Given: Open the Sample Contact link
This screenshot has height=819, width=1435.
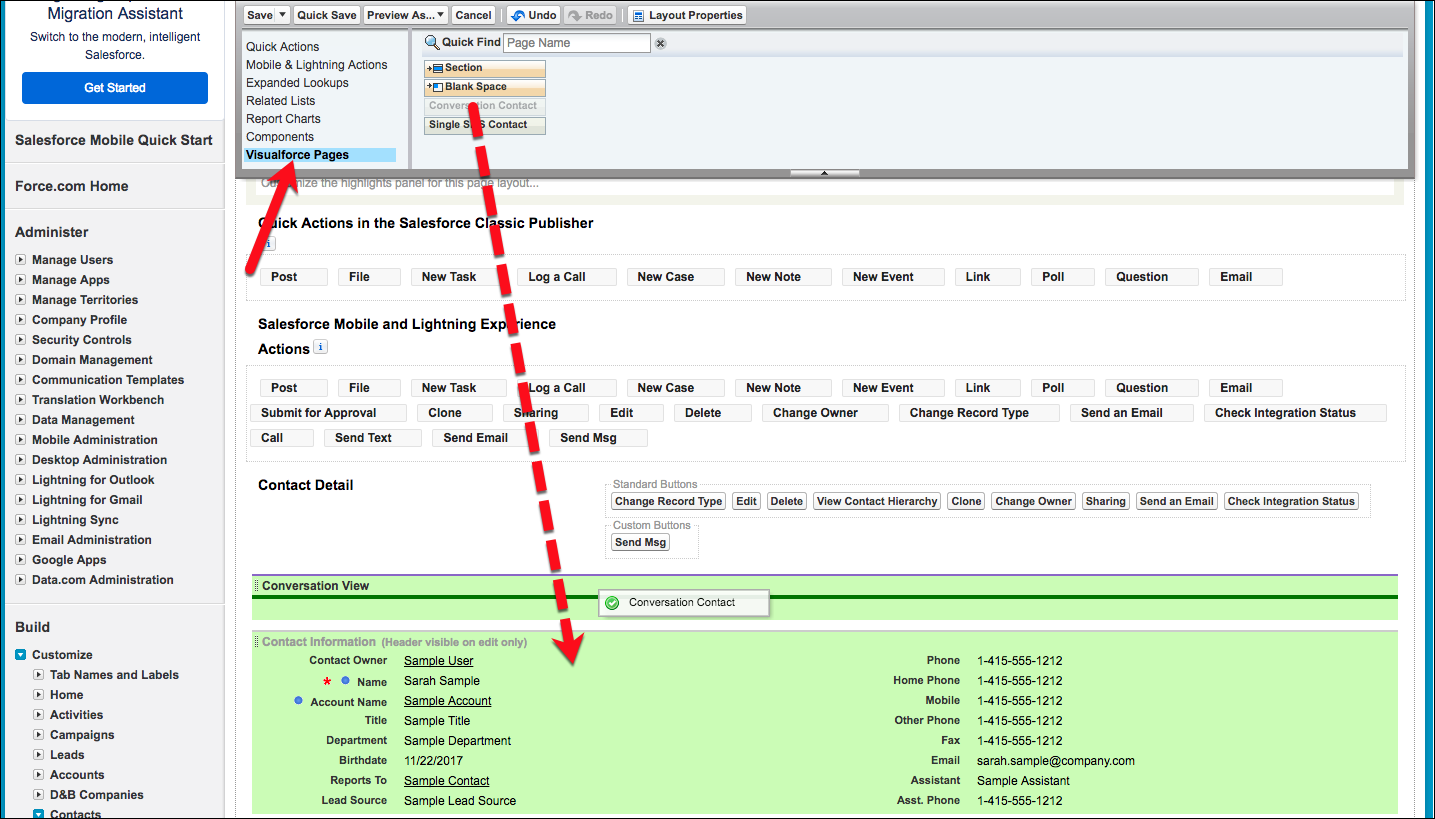Looking at the screenshot, I should pos(447,781).
